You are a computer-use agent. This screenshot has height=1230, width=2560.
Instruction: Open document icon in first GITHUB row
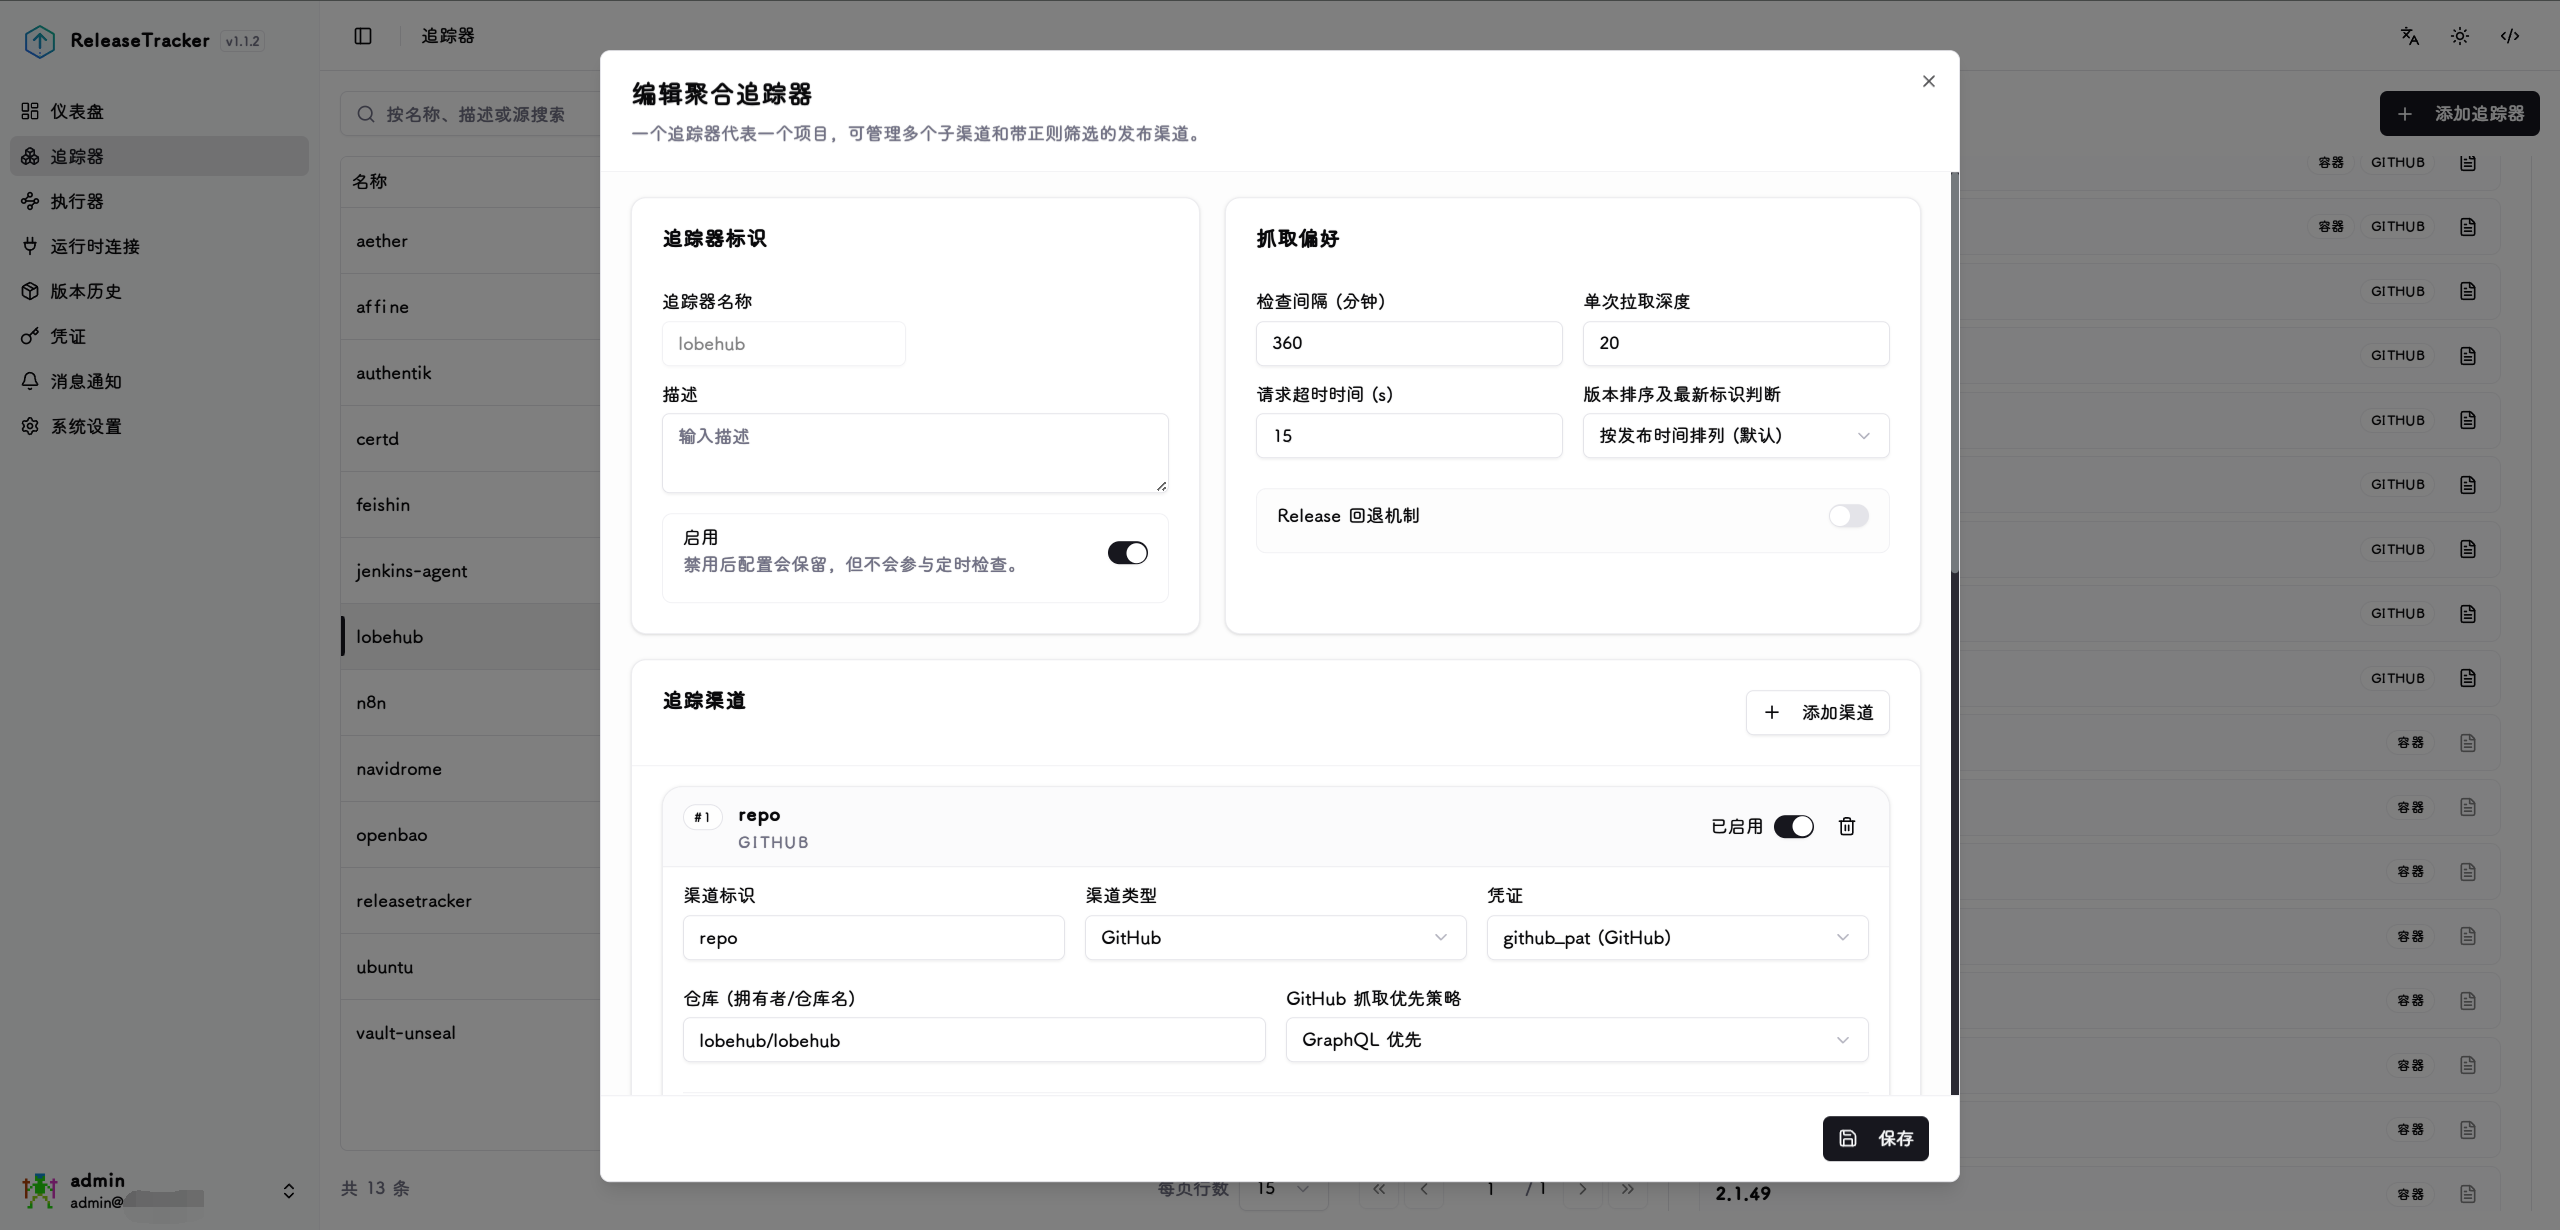click(x=2468, y=162)
